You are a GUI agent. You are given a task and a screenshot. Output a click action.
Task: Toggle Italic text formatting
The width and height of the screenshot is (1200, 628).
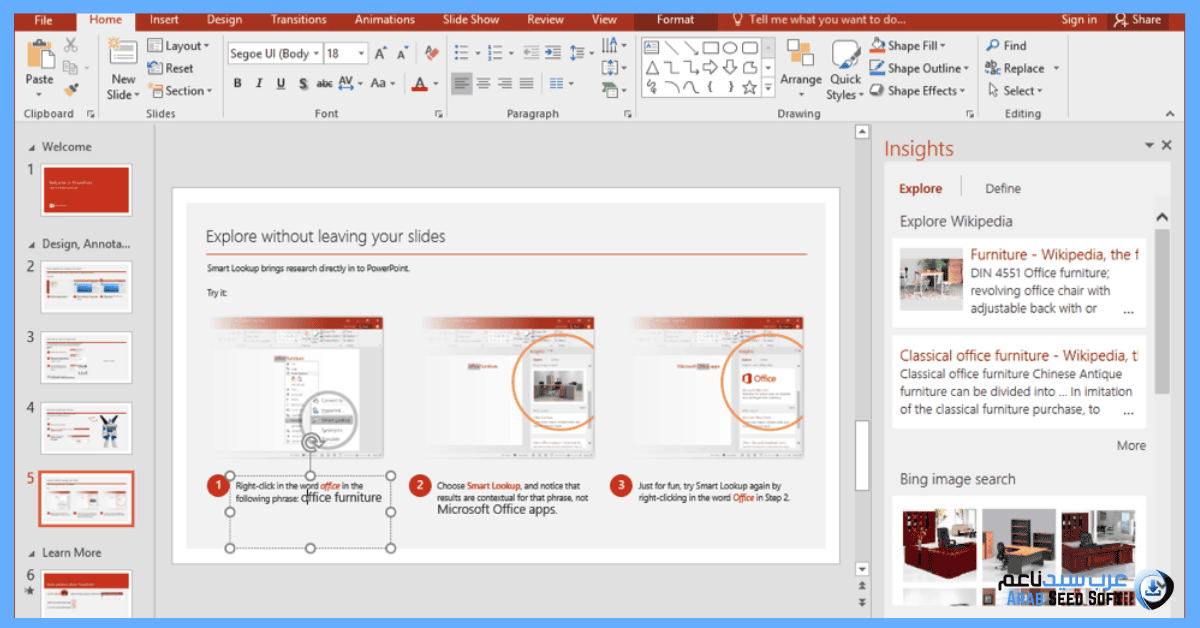tap(258, 84)
